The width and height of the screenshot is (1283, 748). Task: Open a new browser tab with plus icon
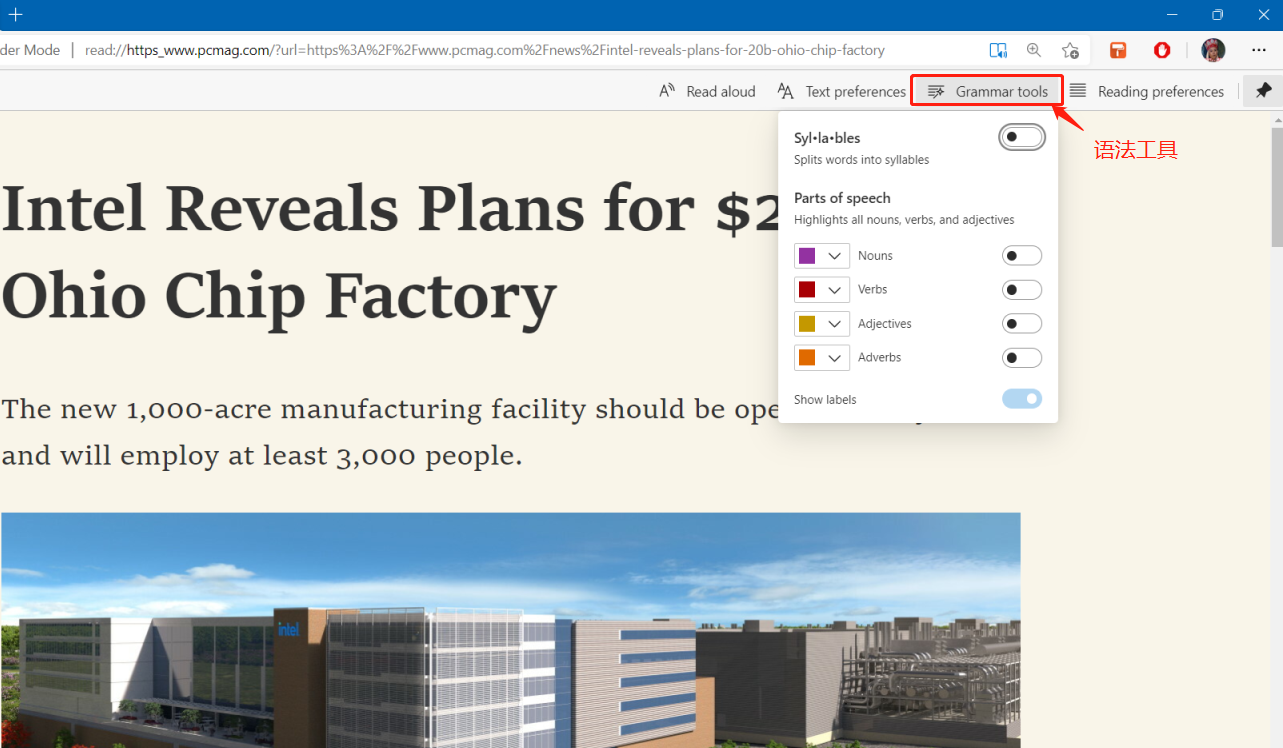15,15
